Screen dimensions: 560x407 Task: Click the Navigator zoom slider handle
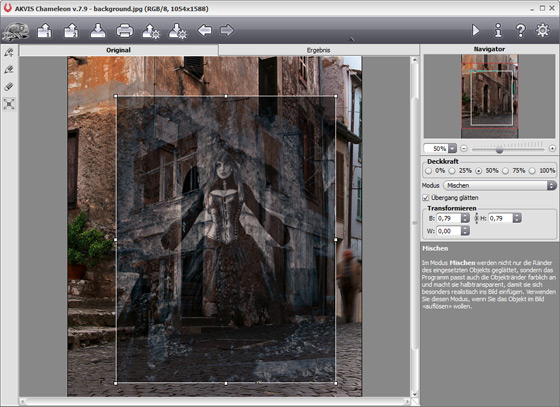click(x=499, y=150)
